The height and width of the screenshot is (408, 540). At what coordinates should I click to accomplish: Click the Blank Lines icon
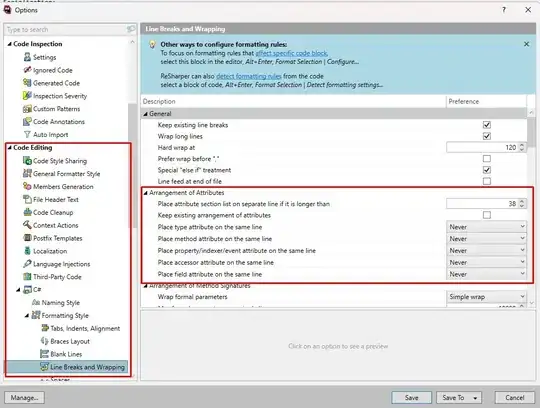(x=45, y=354)
